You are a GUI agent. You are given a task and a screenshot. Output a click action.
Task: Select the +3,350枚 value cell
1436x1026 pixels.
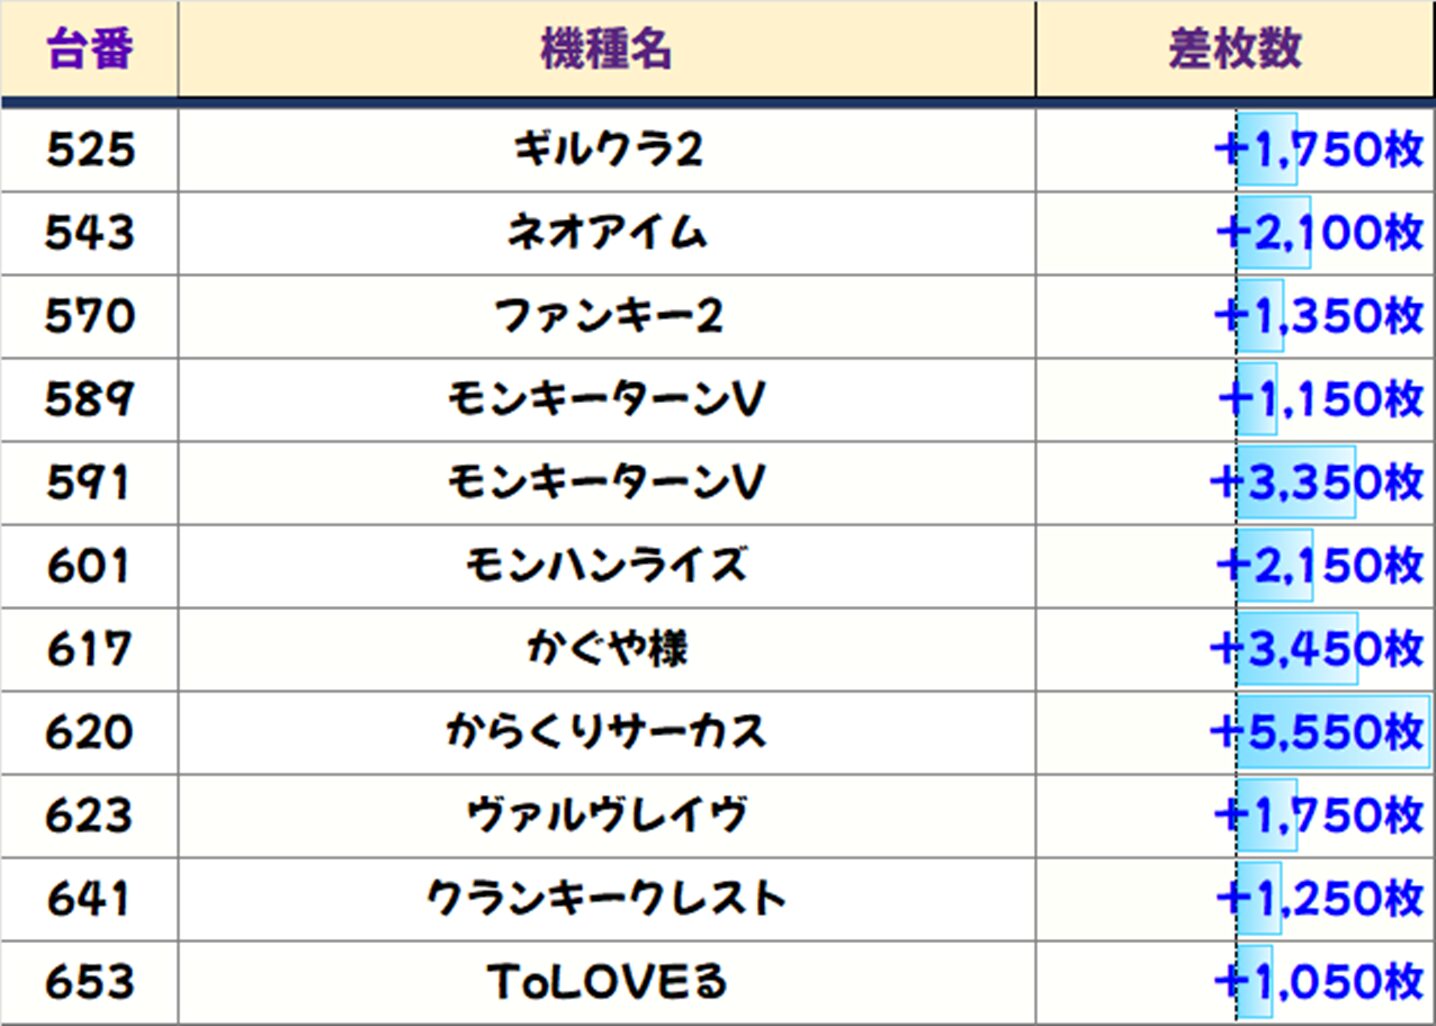pyautogui.click(x=1316, y=482)
